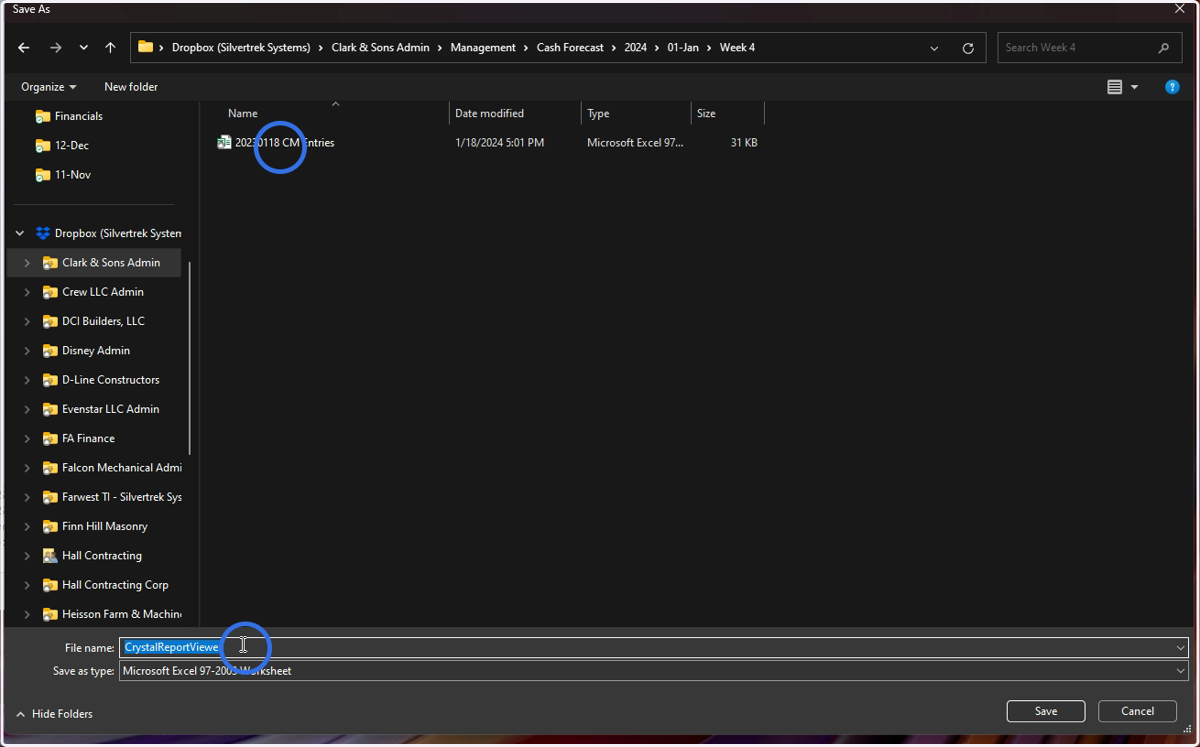Image resolution: width=1200 pixels, height=747 pixels.
Task: Click the Clark & Sons Admin folder icon
Action: (x=50, y=263)
